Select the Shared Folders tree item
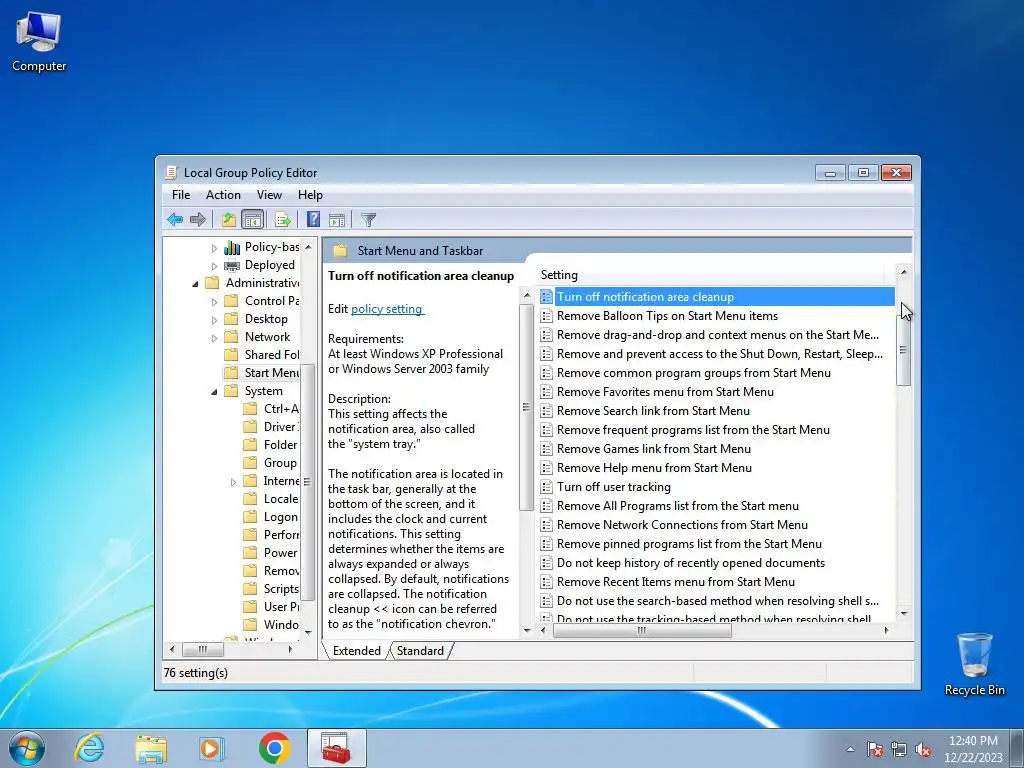The width and height of the screenshot is (1024, 768). click(x=261, y=355)
